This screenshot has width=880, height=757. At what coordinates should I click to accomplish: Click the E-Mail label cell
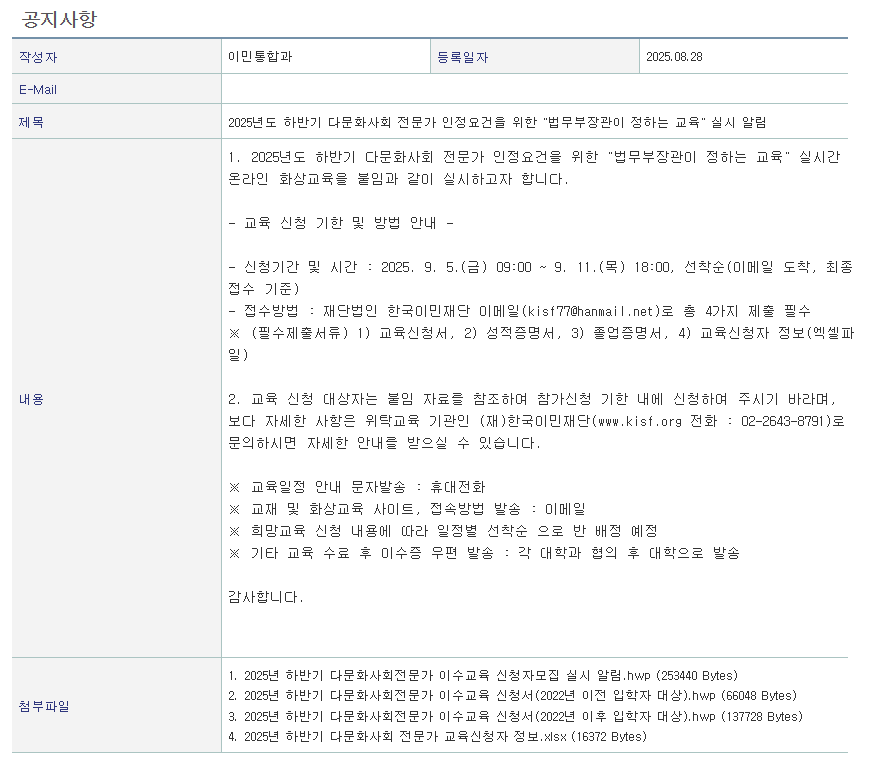pos(116,89)
